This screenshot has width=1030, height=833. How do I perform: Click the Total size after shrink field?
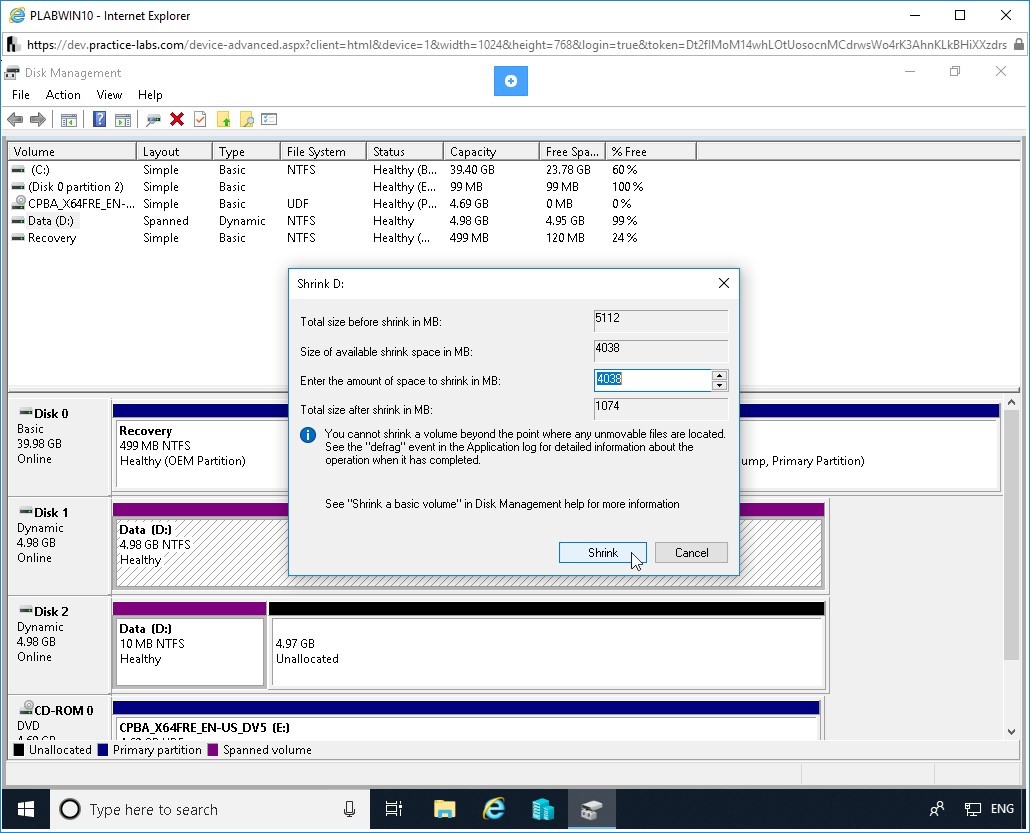click(660, 409)
